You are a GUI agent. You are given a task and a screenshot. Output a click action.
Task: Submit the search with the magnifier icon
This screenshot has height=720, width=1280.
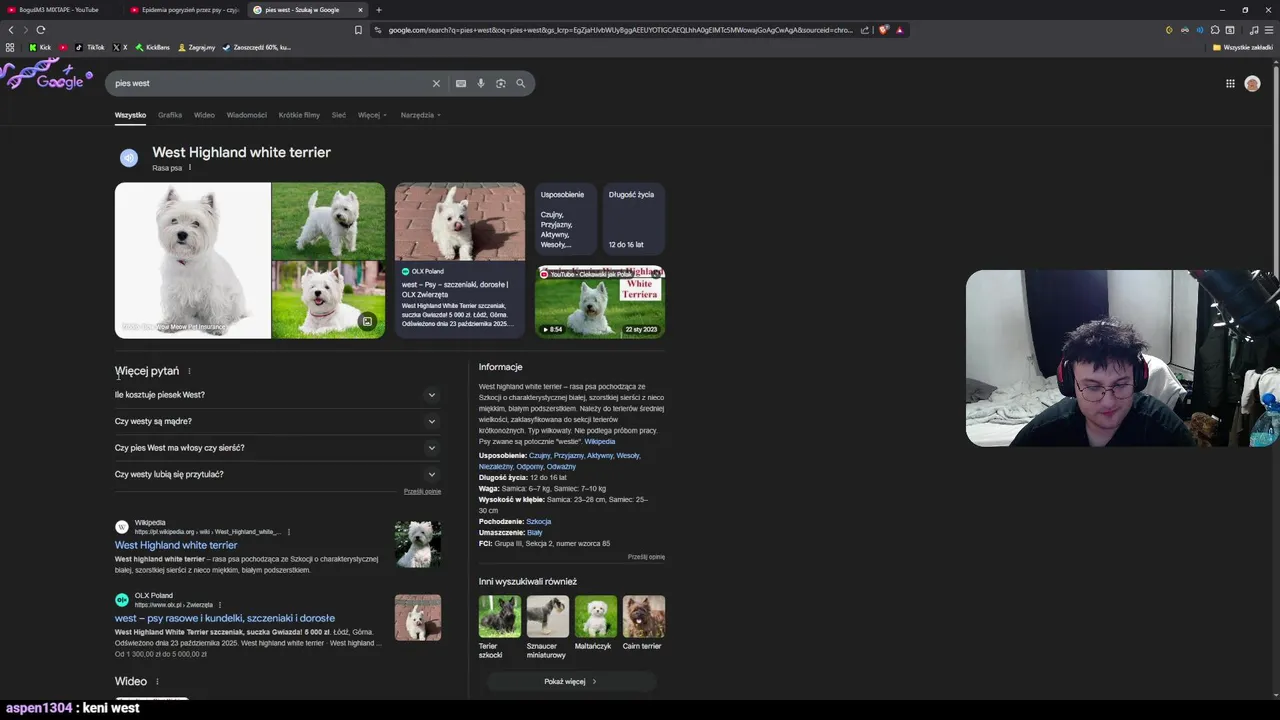[x=521, y=83]
